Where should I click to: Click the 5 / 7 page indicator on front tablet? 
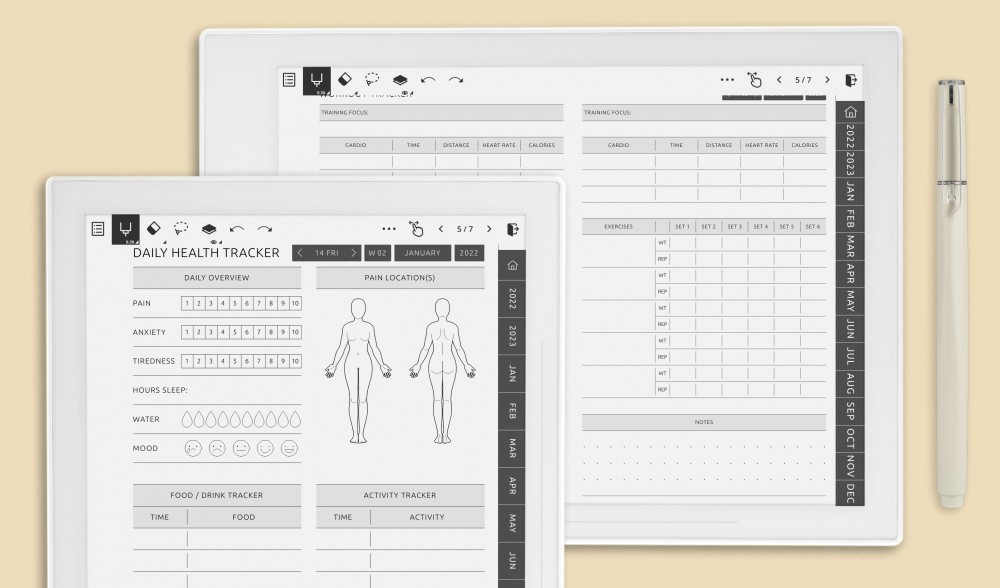[465, 229]
